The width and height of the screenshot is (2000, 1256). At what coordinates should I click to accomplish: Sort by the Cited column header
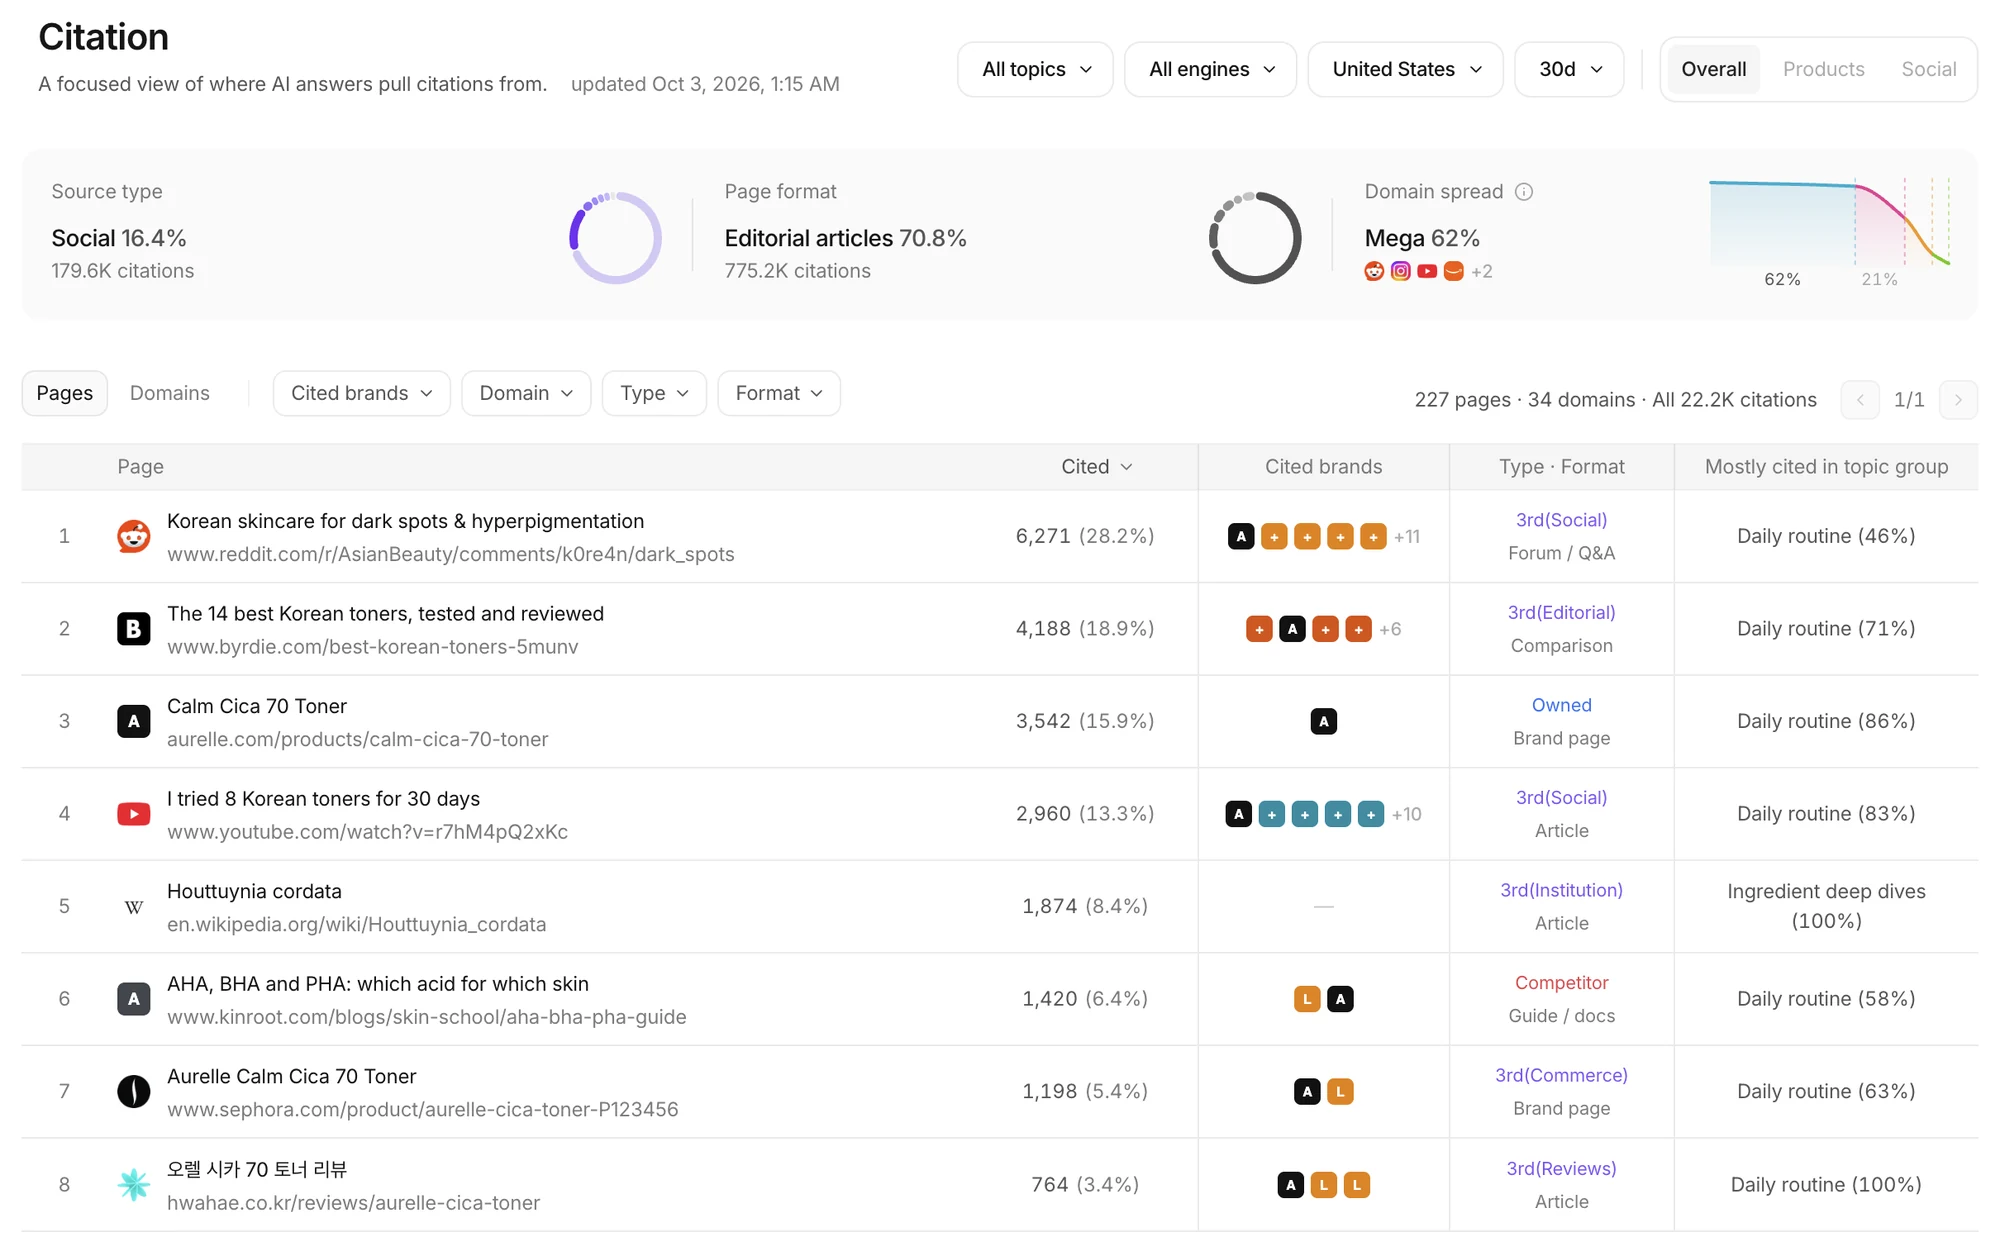[1096, 467]
